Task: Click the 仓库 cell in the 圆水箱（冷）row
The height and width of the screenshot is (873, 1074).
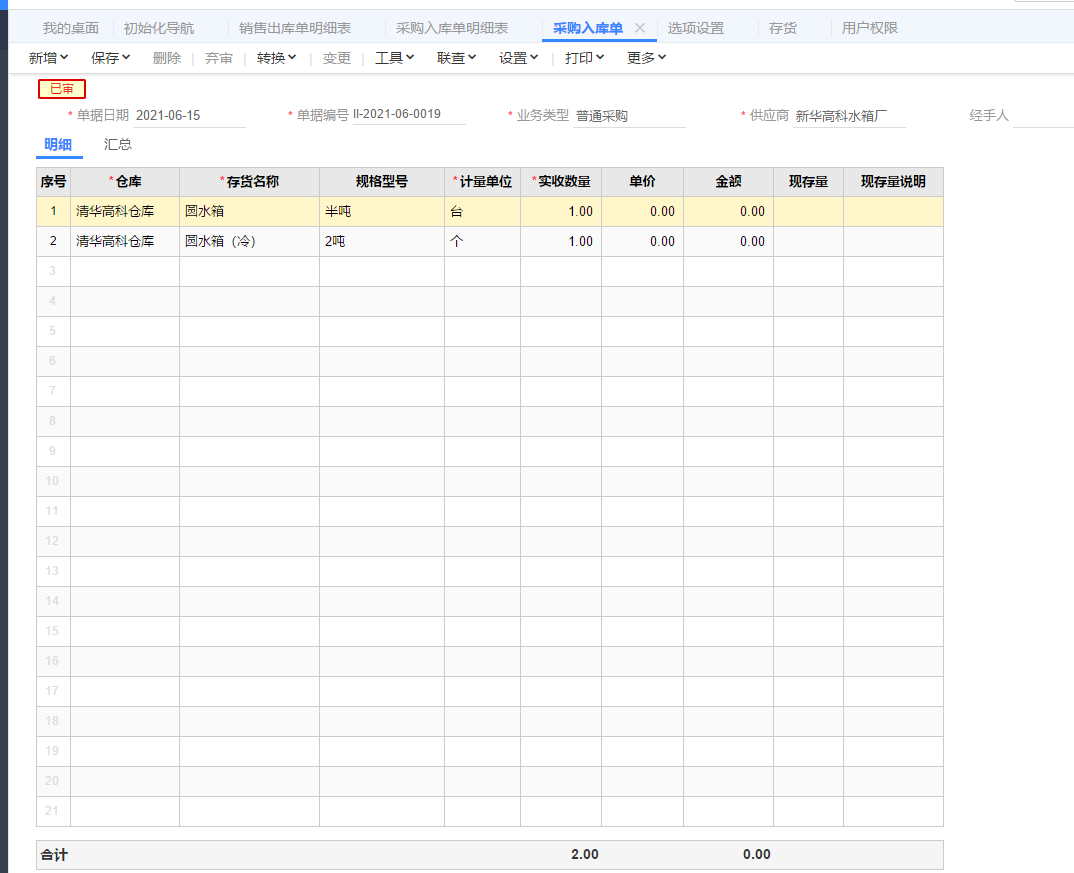Action: (125, 242)
